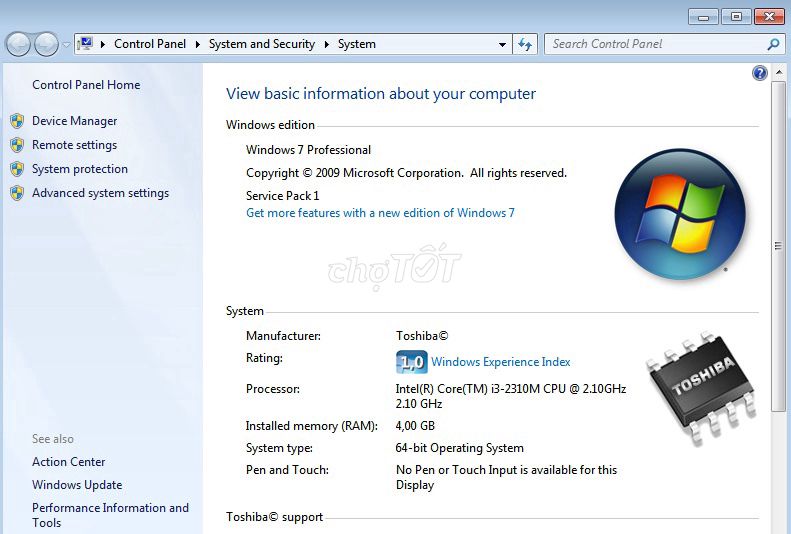The image size is (791, 534).
Task: Expand the recent pages dropdown near Back button
Action: click(x=66, y=44)
